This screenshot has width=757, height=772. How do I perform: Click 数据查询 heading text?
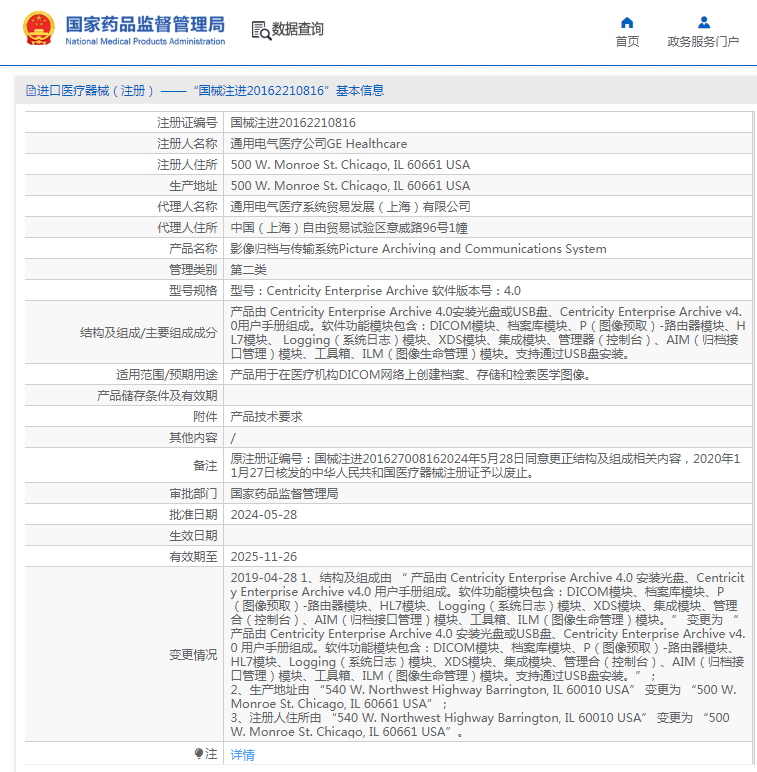coord(298,29)
